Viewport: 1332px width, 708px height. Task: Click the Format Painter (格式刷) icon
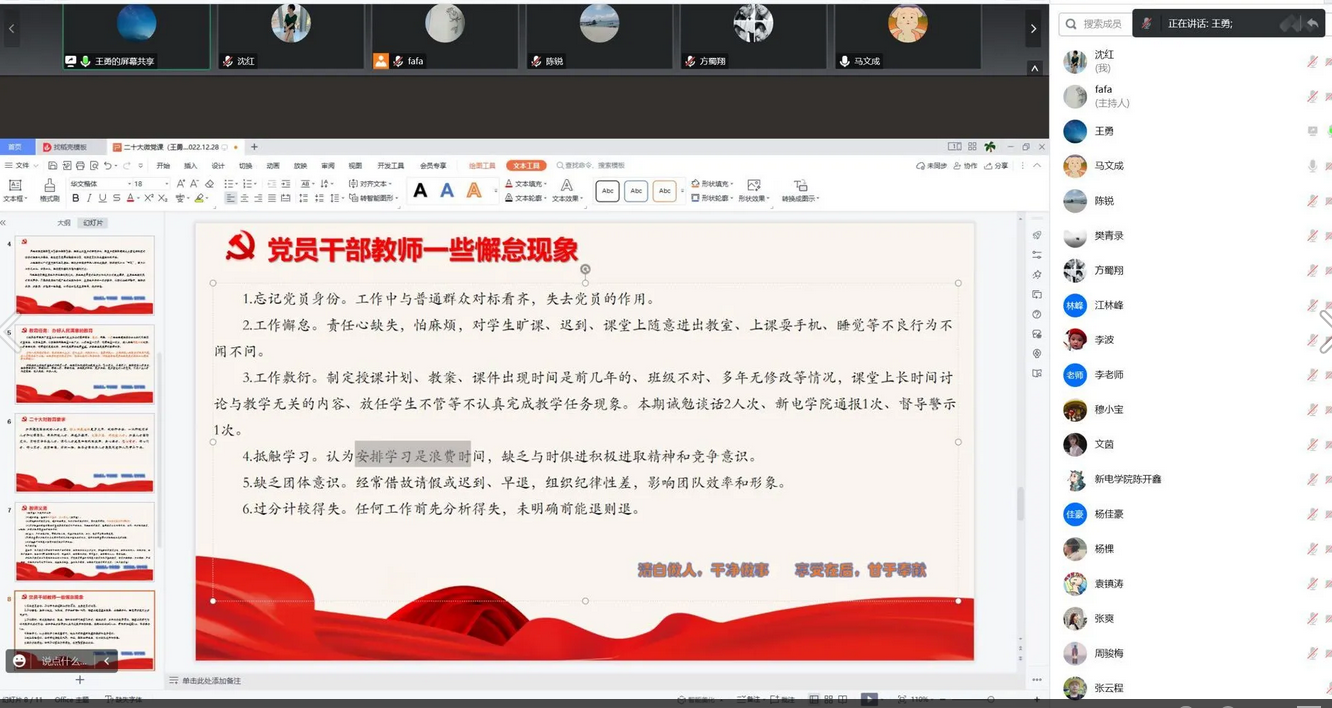click(x=49, y=190)
